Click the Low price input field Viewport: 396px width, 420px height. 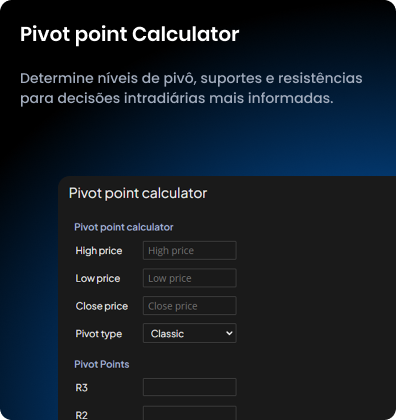pos(190,278)
